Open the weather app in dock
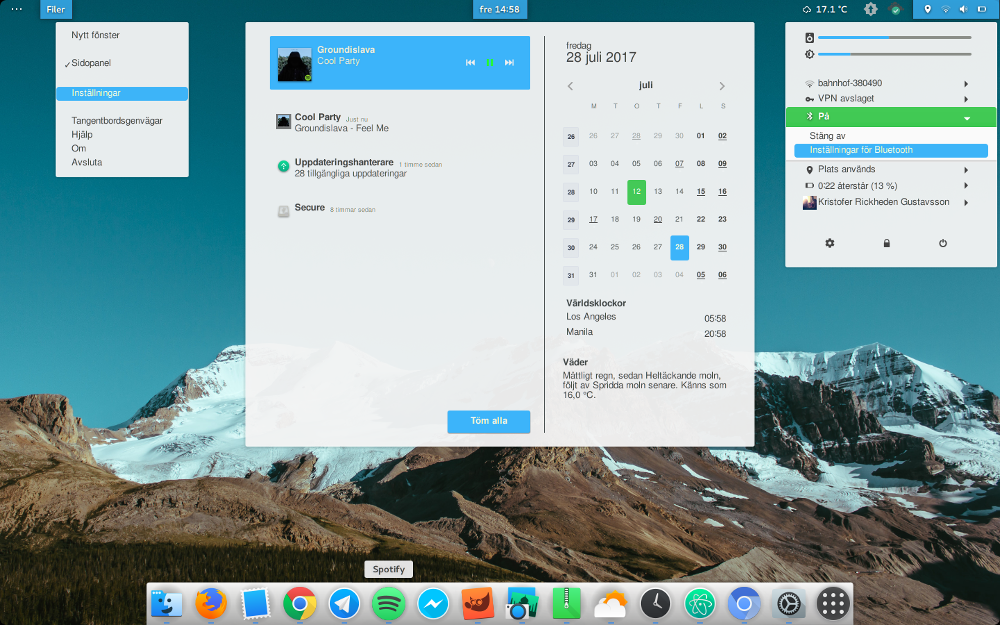The image size is (1000, 625). pos(611,603)
